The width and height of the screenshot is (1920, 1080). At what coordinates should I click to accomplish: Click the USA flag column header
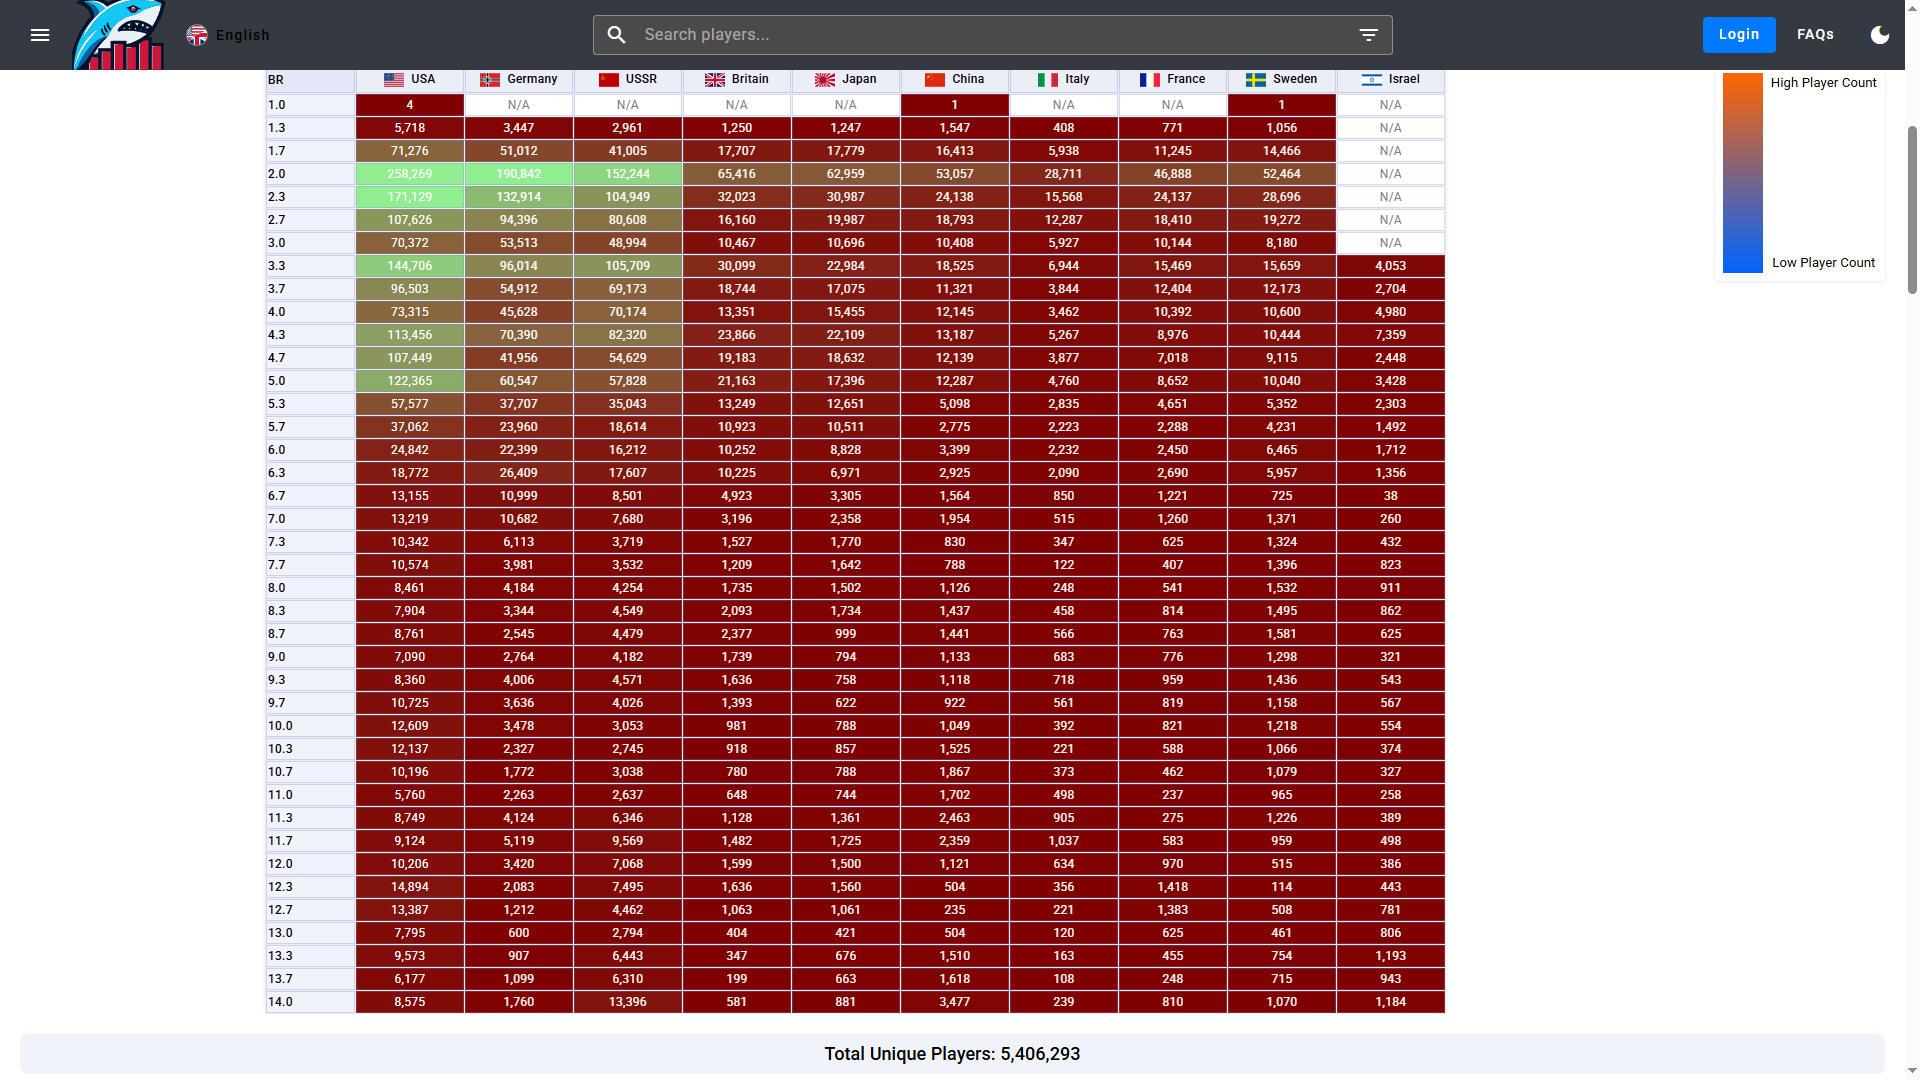coord(410,79)
